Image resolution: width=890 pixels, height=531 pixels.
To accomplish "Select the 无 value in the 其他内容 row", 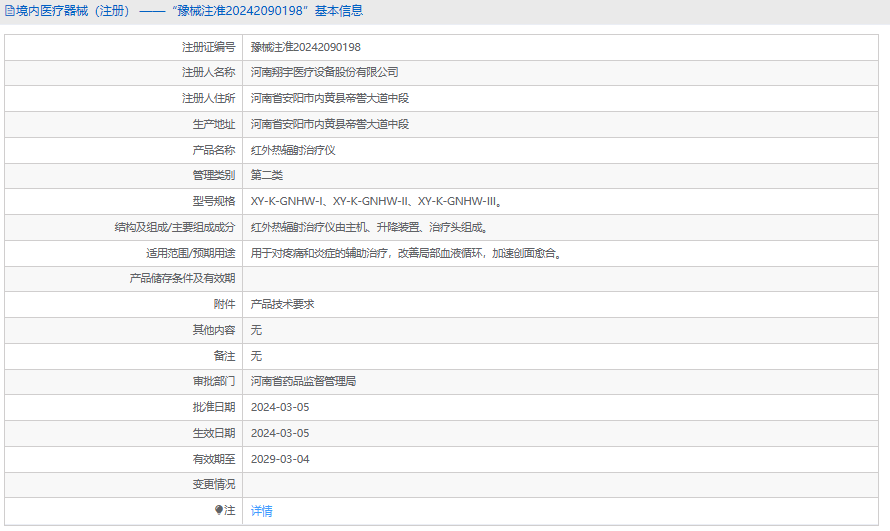I will coord(256,330).
